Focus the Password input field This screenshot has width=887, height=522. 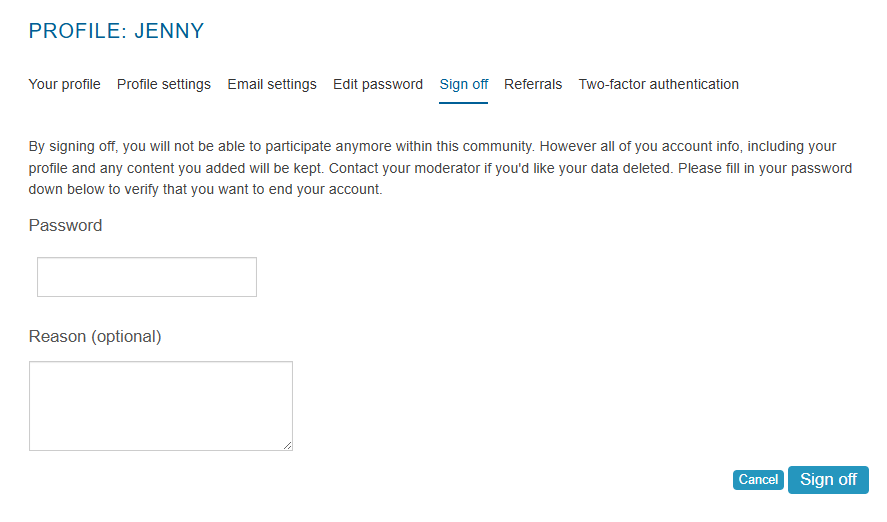[147, 277]
